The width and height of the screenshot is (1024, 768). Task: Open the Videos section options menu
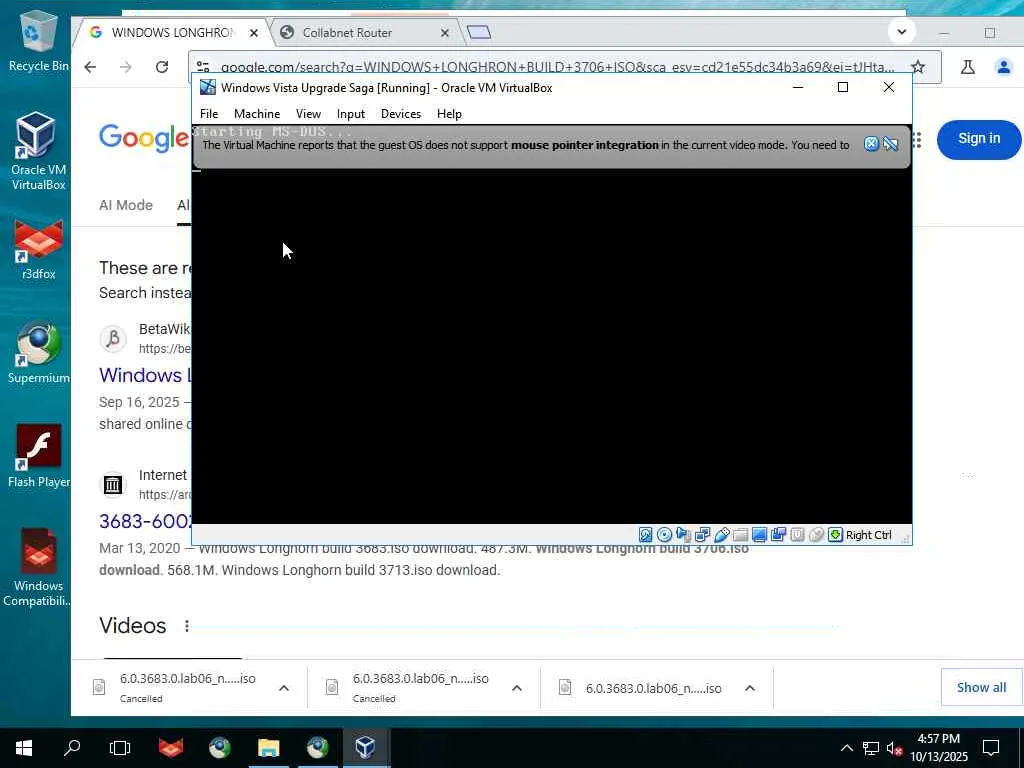pos(187,626)
